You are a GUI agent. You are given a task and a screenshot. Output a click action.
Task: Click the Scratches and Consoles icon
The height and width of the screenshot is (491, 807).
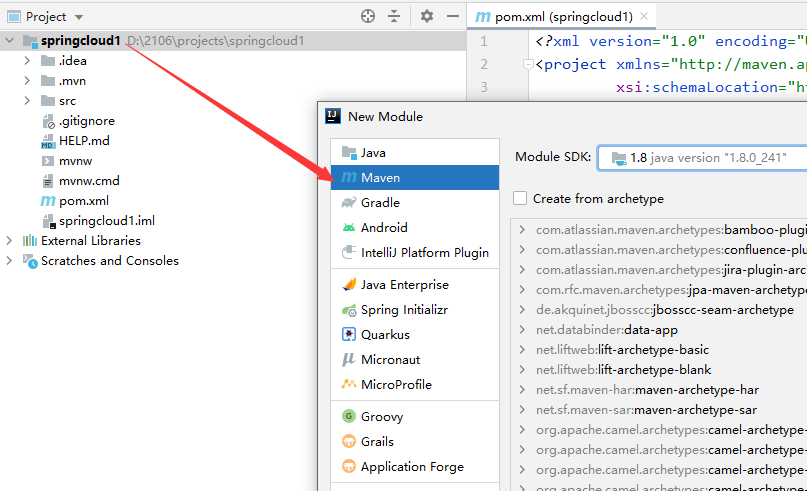pyautogui.click(x=30, y=261)
